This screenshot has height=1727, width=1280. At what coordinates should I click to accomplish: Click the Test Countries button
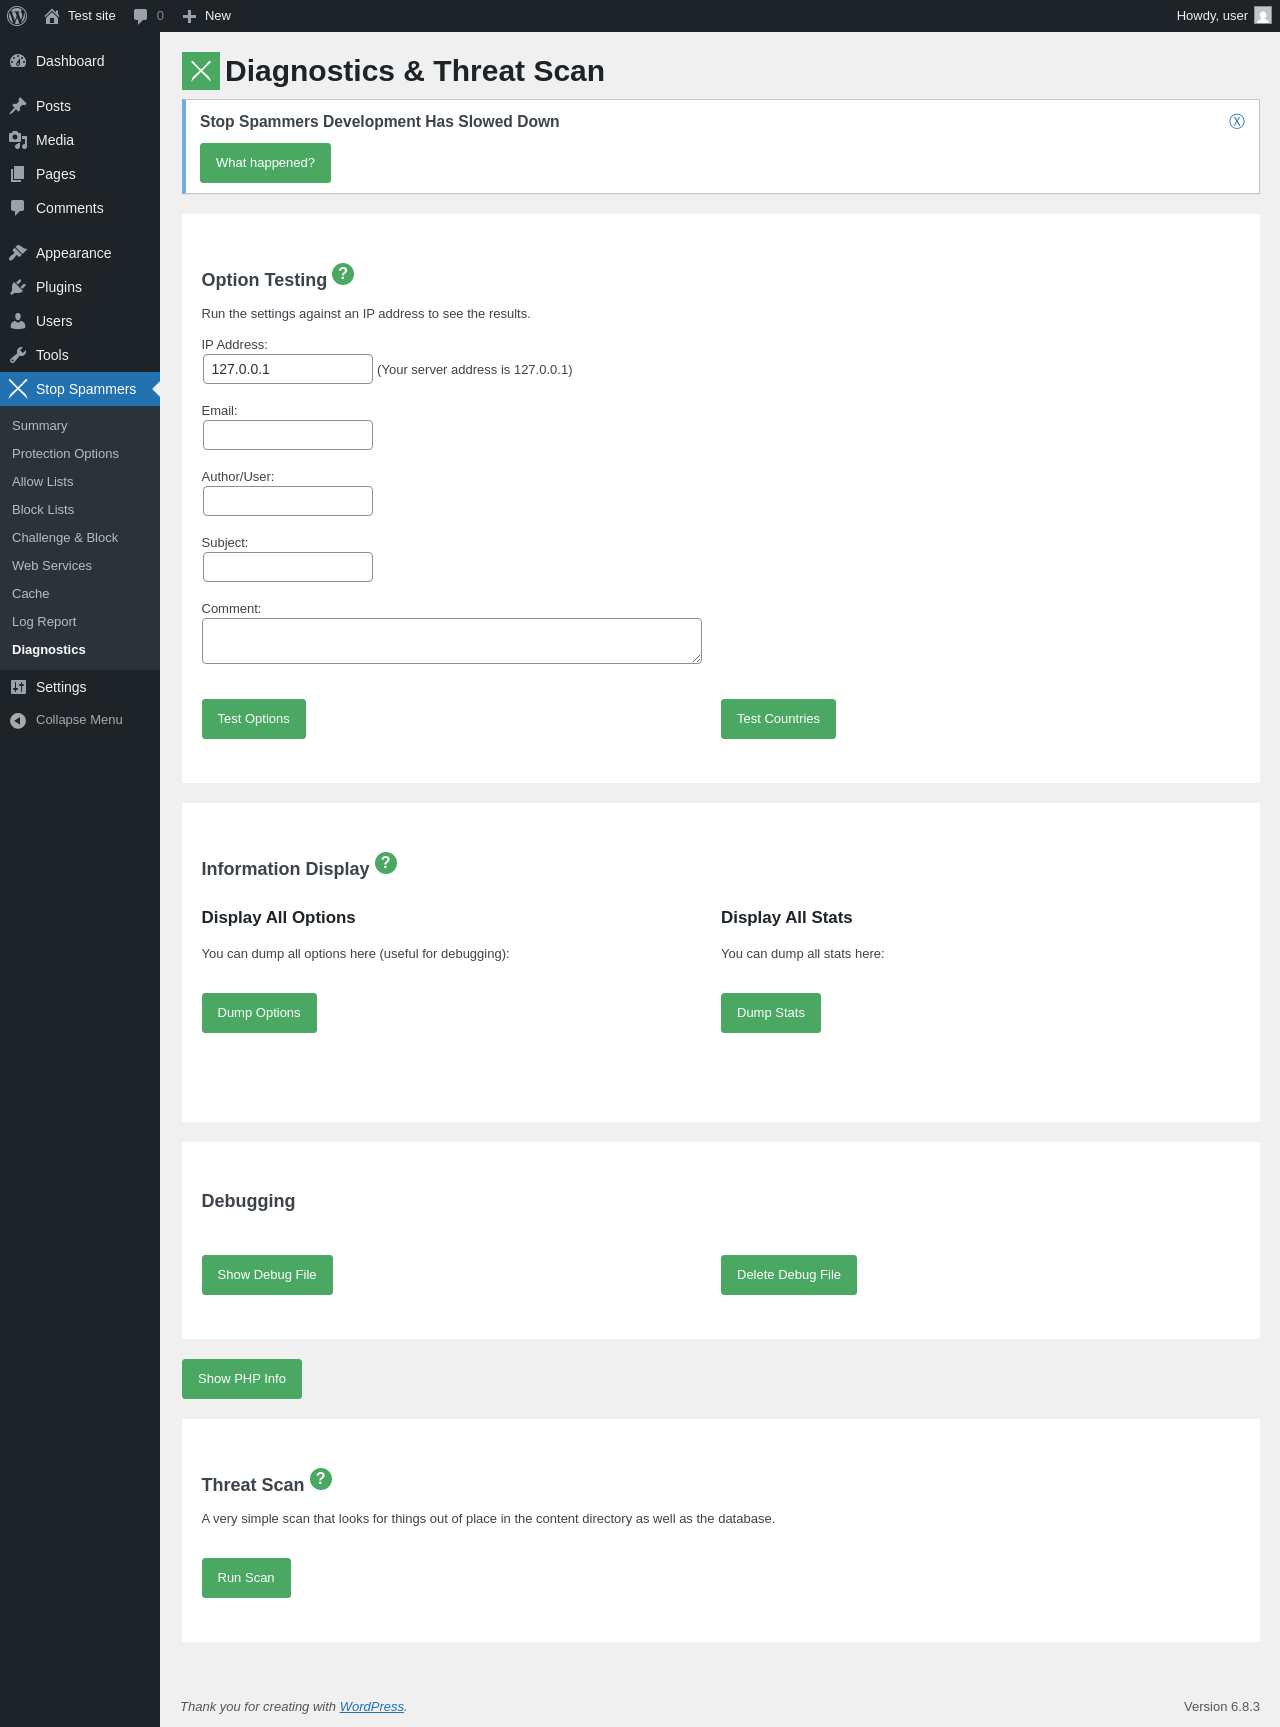[778, 719]
